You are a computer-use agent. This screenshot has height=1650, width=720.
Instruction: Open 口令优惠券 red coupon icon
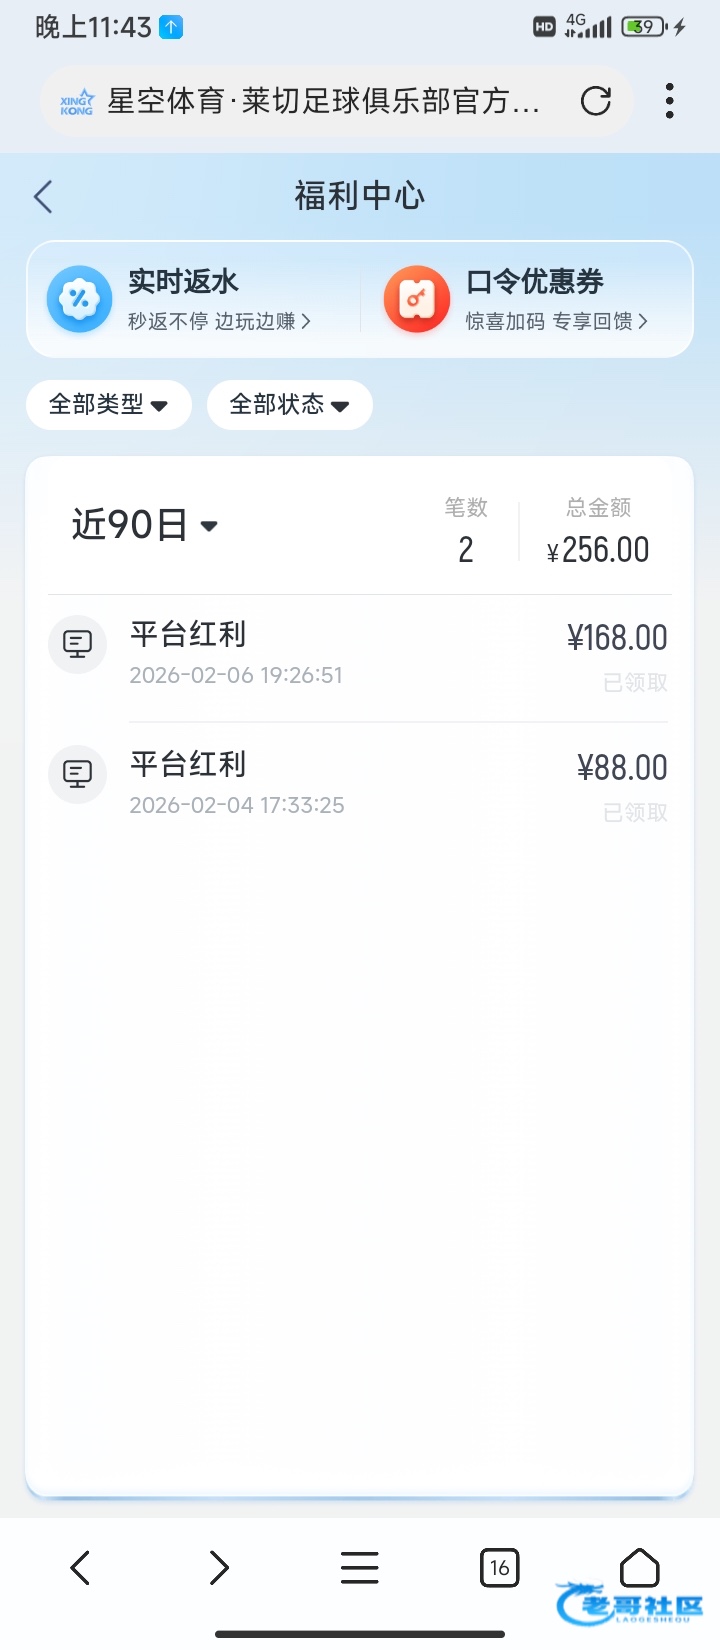(417, 299)
